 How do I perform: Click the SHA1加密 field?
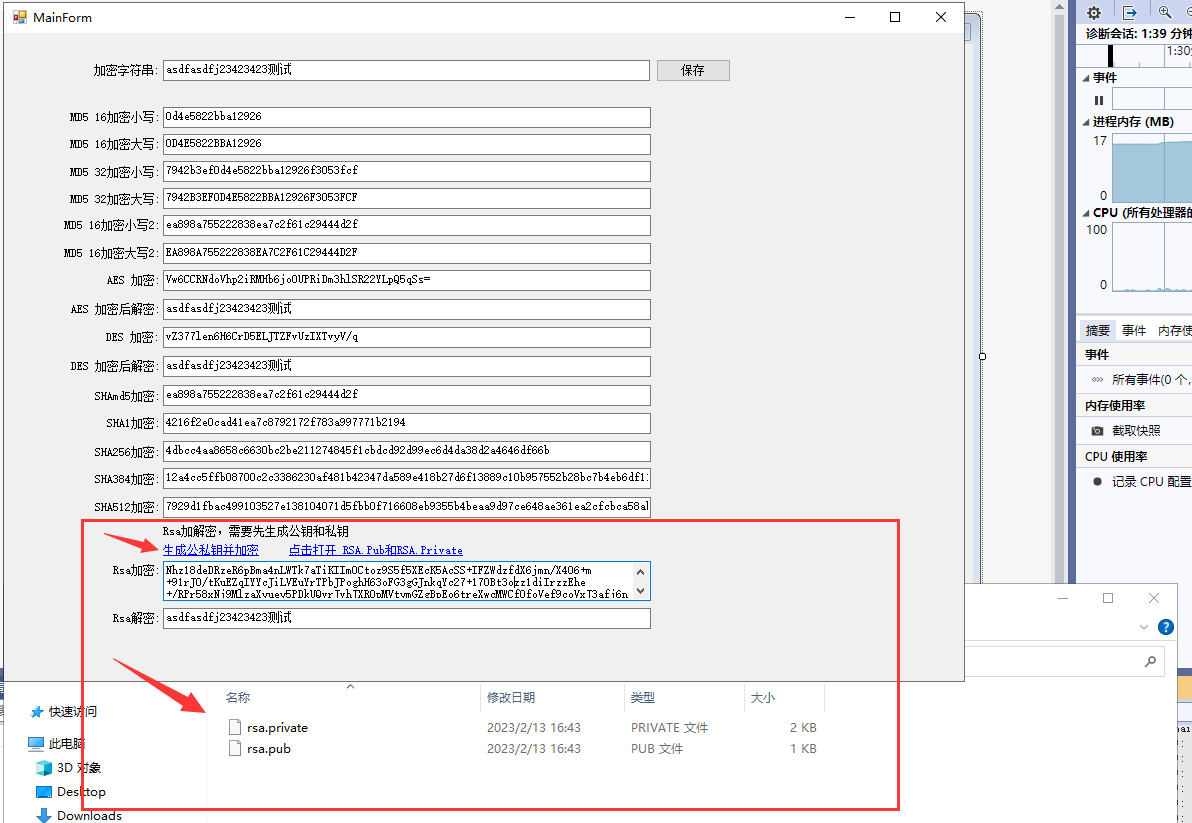tap(407, 423)
